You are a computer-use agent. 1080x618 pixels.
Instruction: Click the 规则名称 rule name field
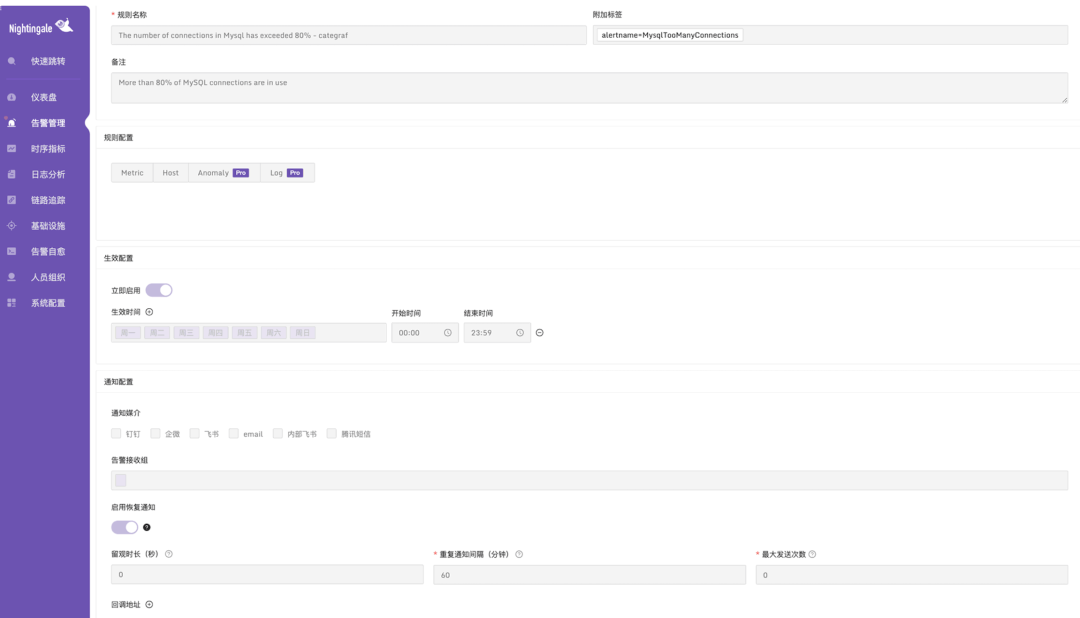pyautogui.click(x=349, y=35)
